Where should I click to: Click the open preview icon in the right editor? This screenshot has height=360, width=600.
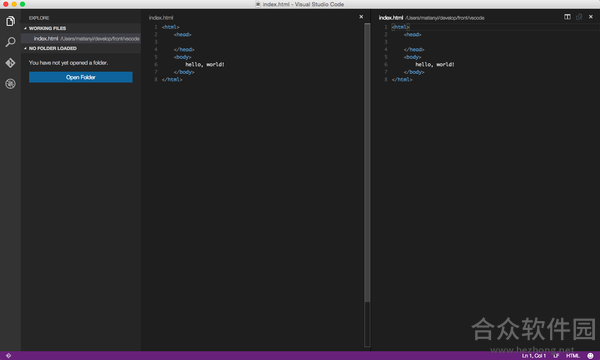579,17
